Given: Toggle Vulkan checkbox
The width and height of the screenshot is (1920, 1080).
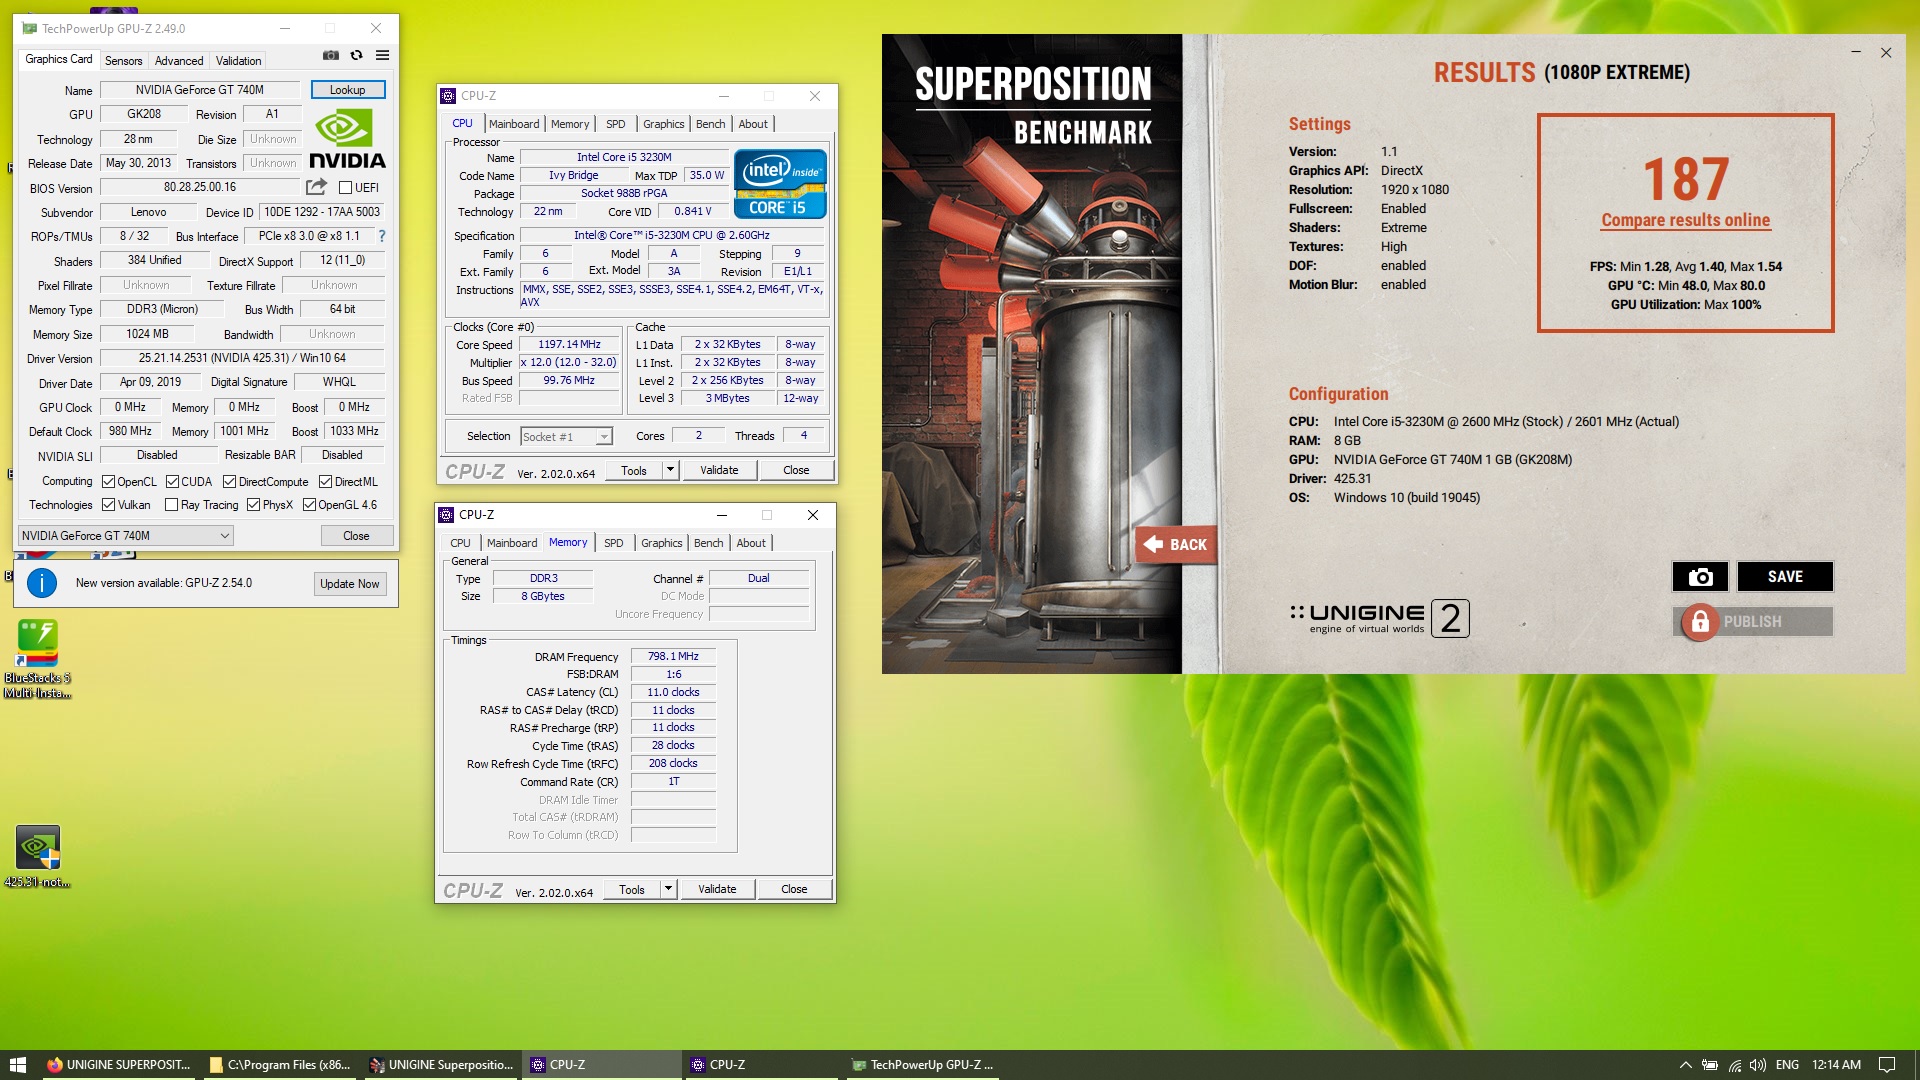Looking at the screenshot, I should tap(108, 505).
